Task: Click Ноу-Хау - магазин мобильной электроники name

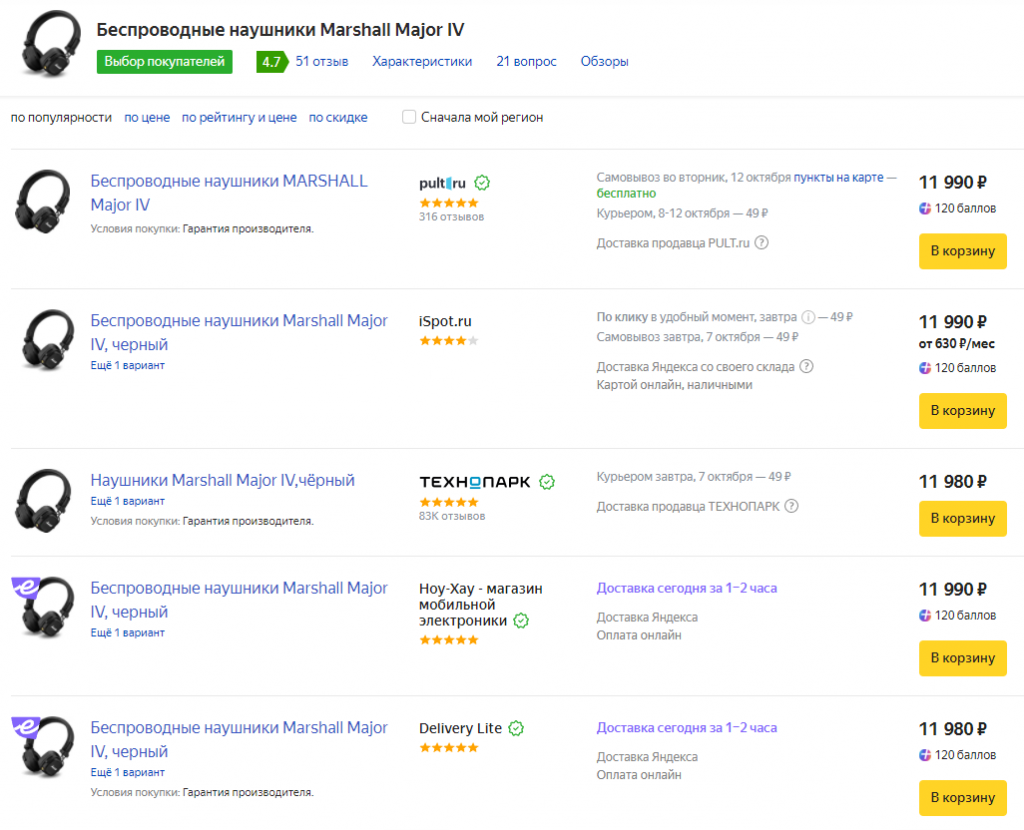Action: (481, 605)
